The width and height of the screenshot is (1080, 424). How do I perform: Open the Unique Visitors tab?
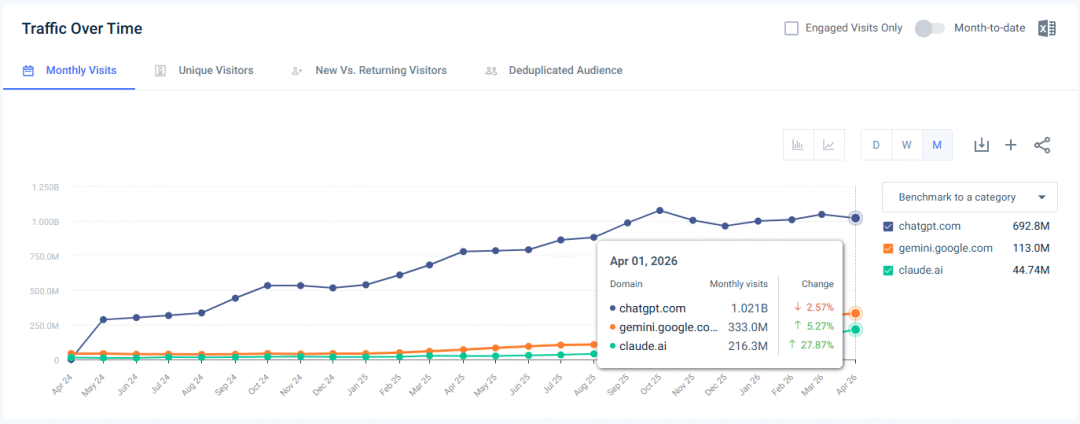tap(204, 70)
